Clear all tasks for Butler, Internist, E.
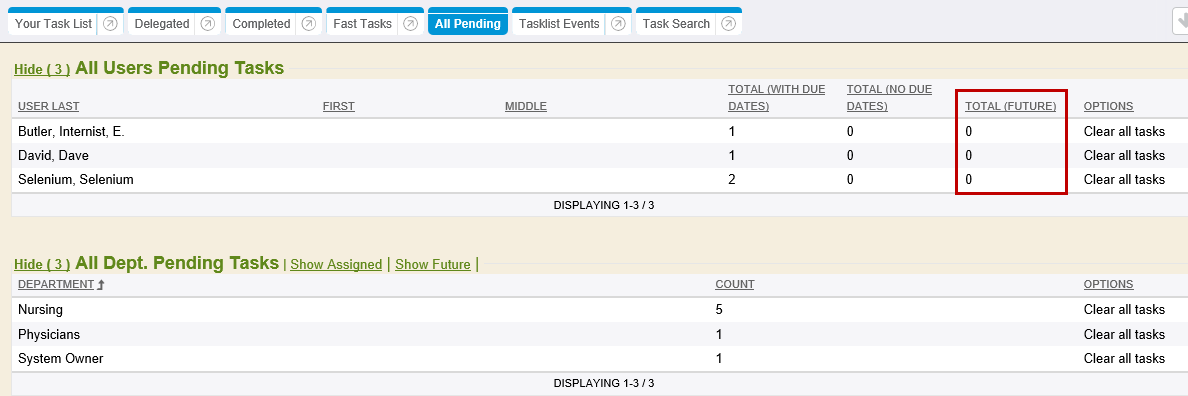1188x396 pixels. 1124,131
